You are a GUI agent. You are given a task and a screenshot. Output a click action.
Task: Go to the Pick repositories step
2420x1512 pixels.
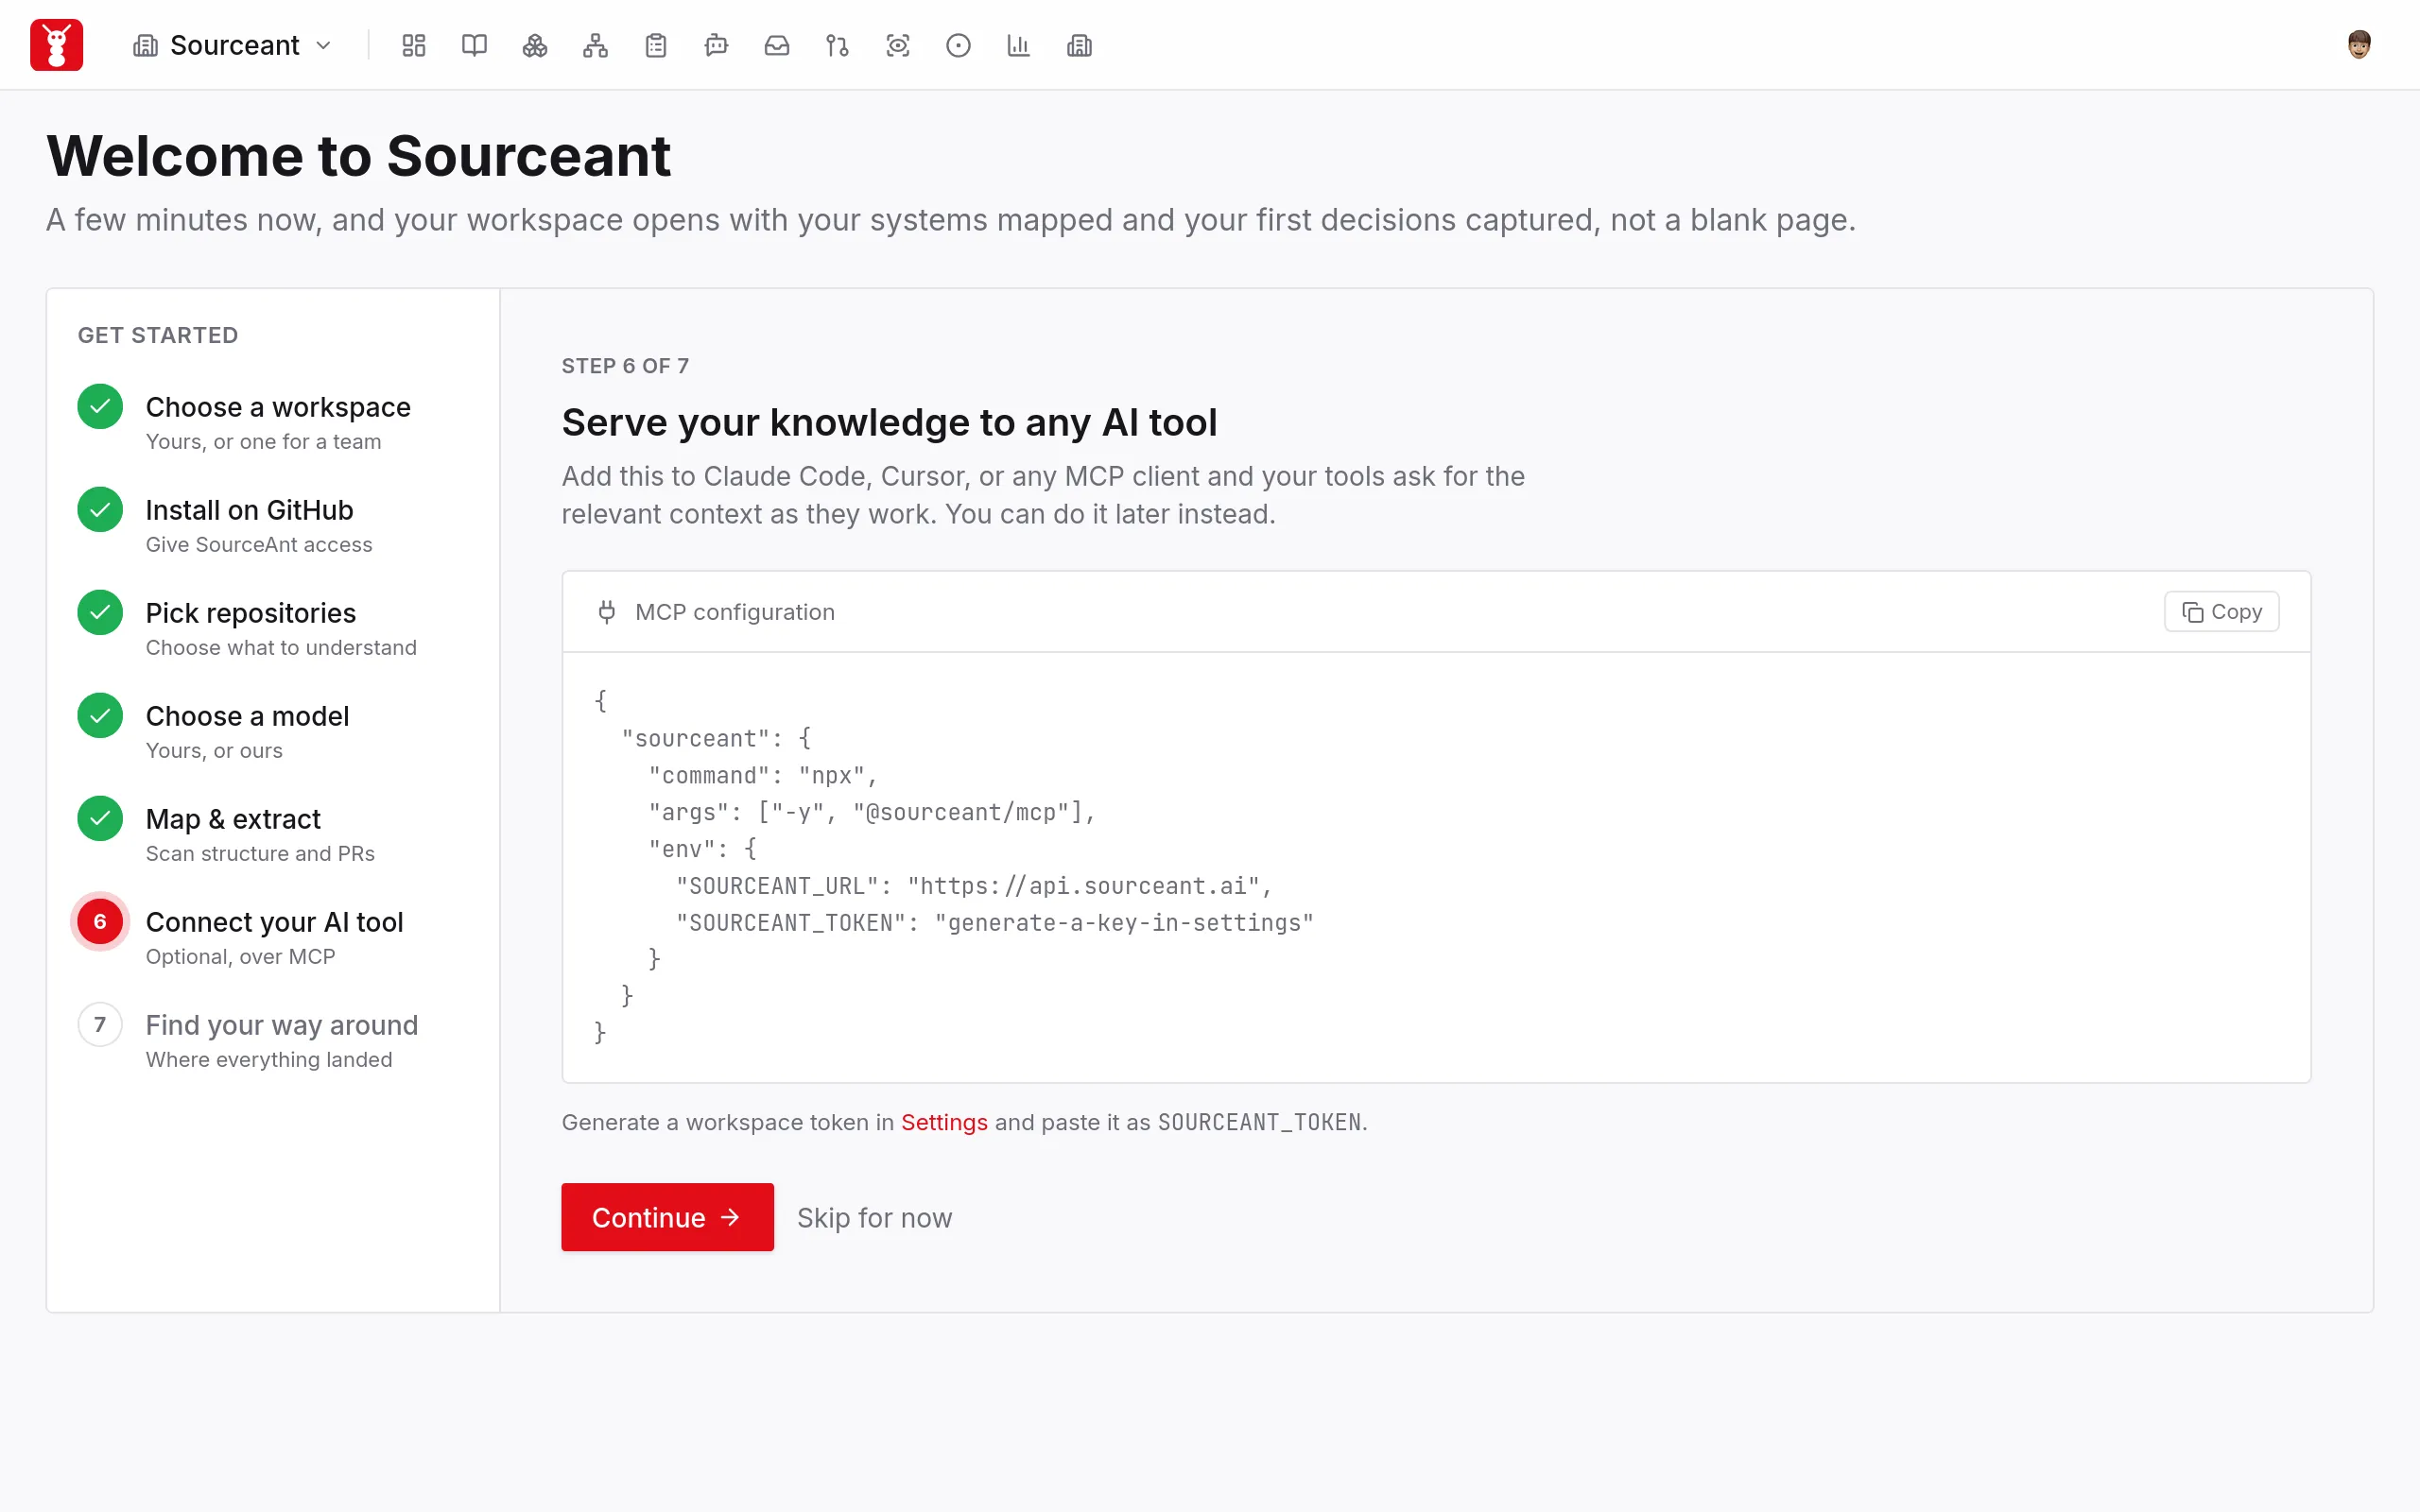[272, 628]
